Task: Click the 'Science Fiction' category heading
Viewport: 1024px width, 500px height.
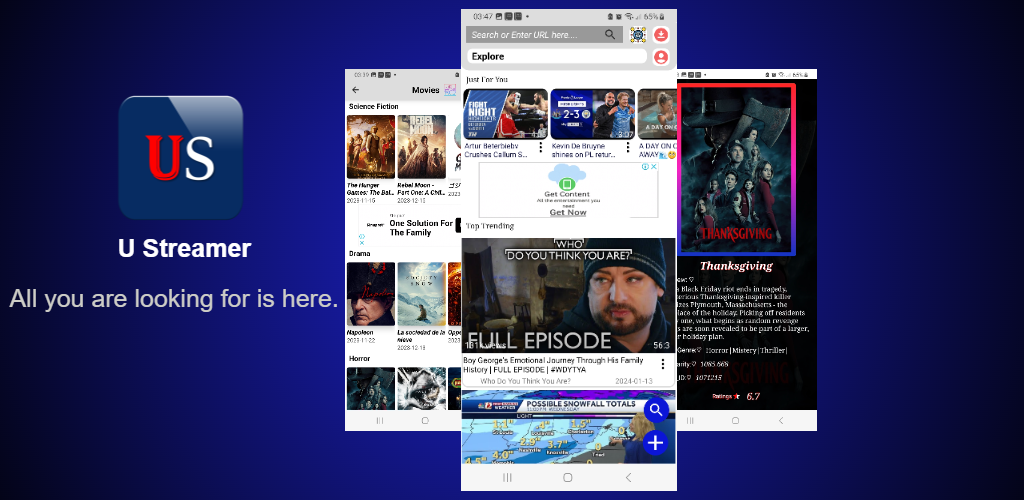Action: [x=374, y=106]
